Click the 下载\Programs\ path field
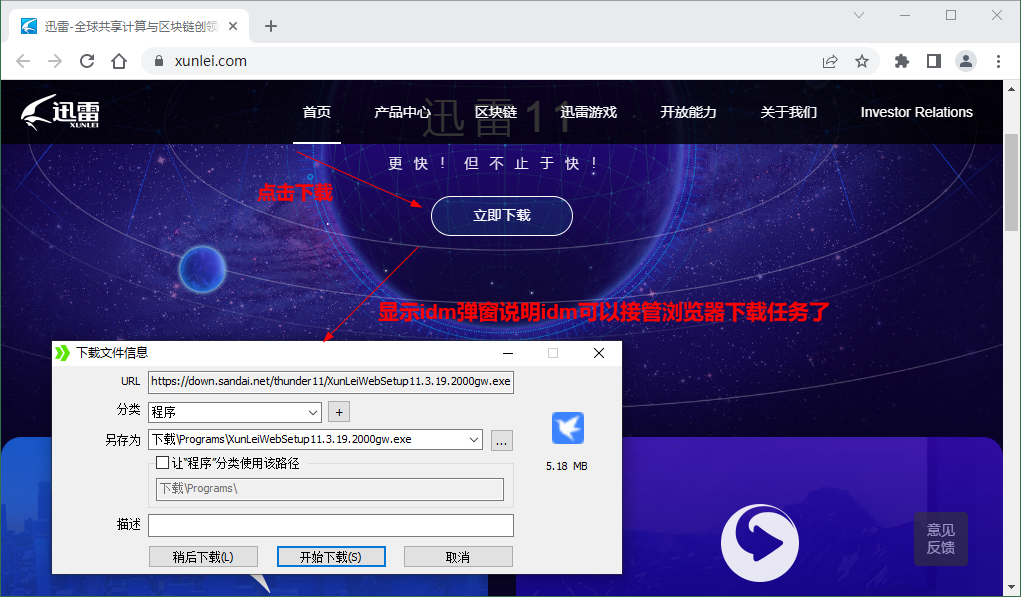Image resolution: width=1021 pixels, height=597 pixels. (330, 489)
